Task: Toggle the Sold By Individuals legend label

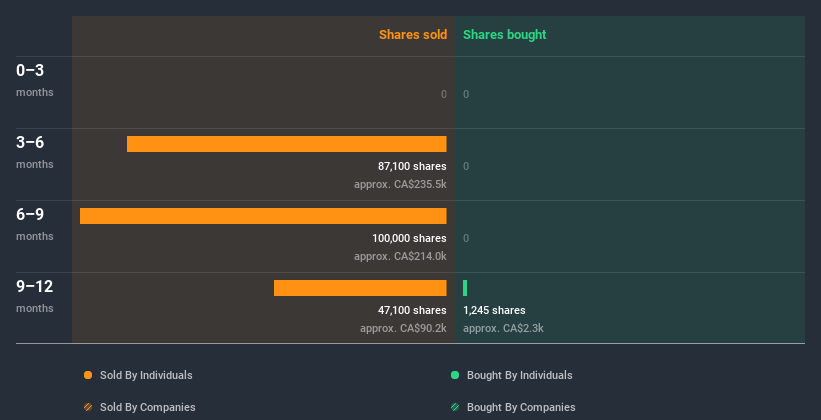Action: point(146,375)
